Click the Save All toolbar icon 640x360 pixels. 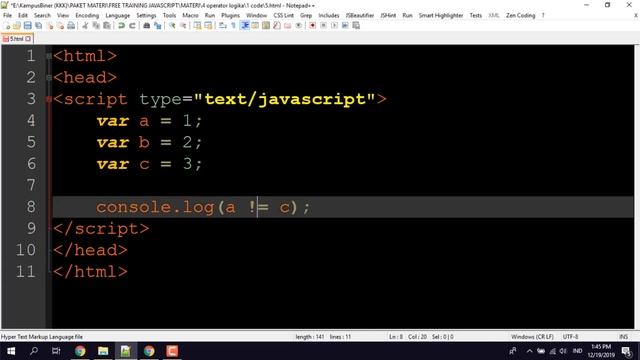click(x=38, y=25)
